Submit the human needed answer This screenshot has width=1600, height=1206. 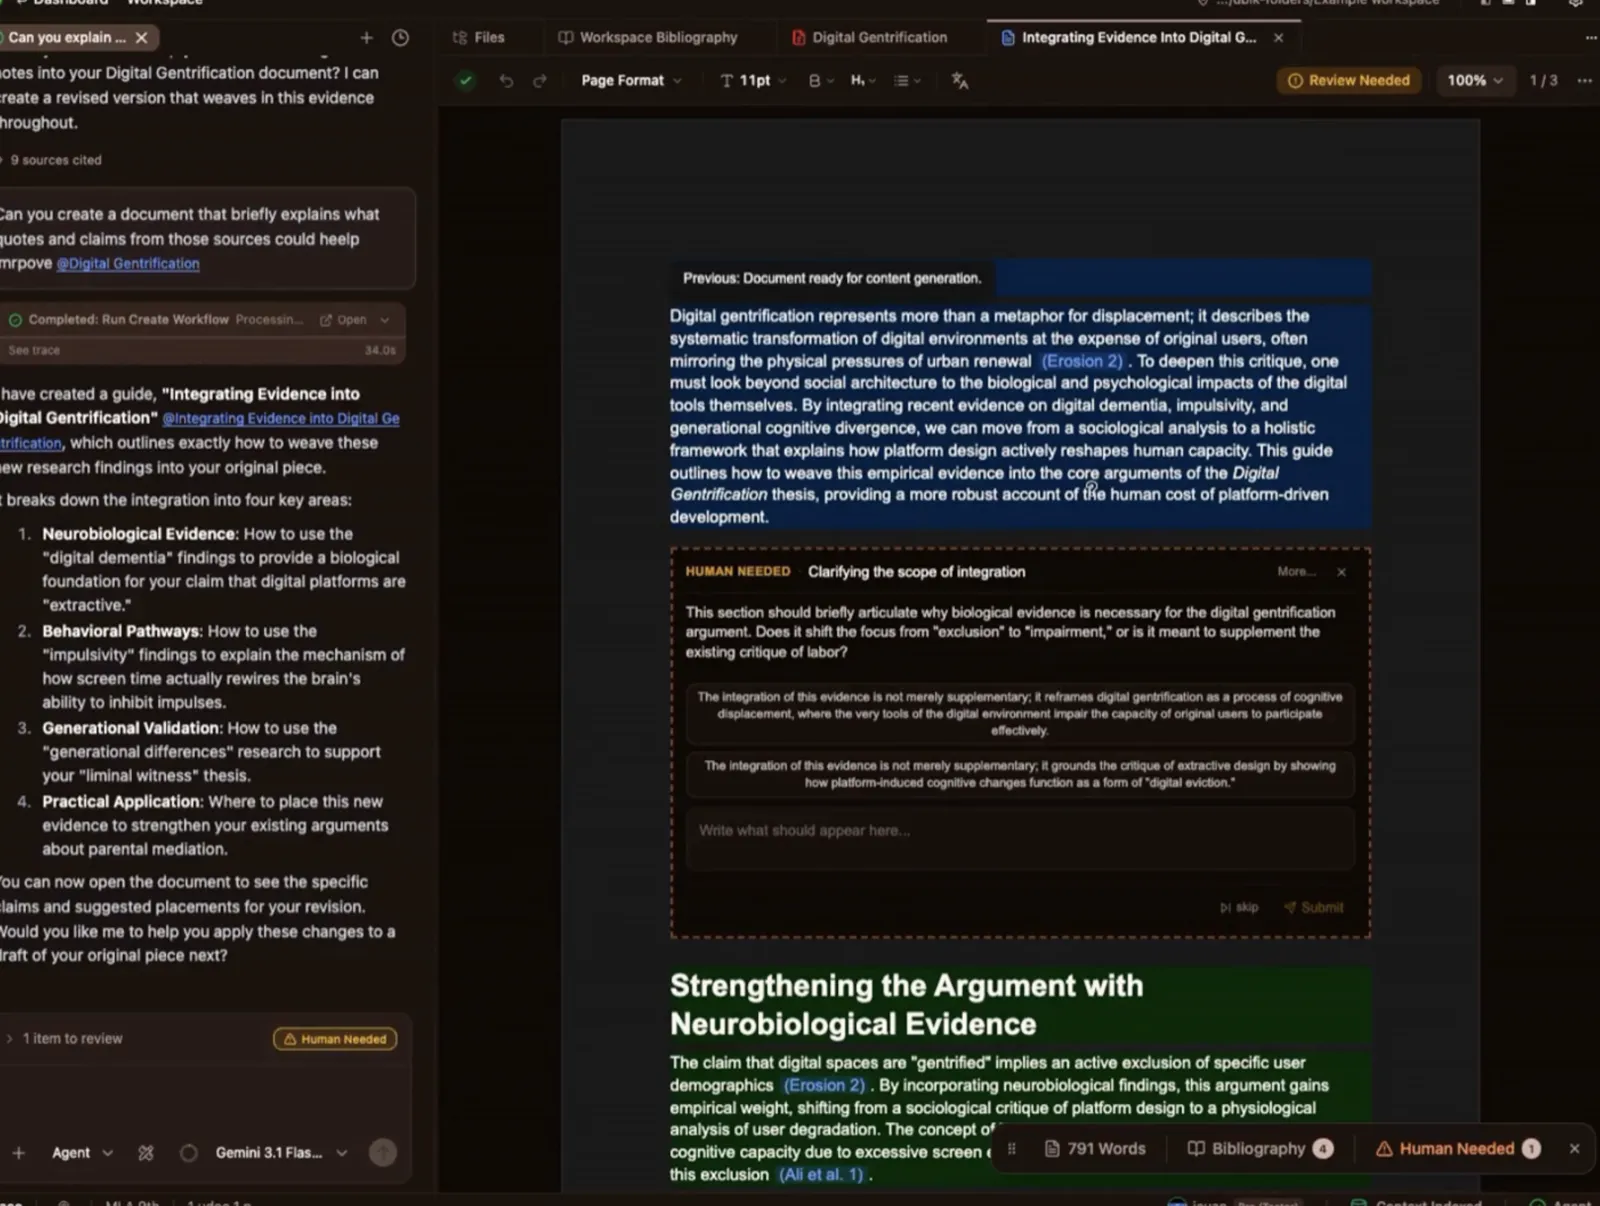point(1314,908)
